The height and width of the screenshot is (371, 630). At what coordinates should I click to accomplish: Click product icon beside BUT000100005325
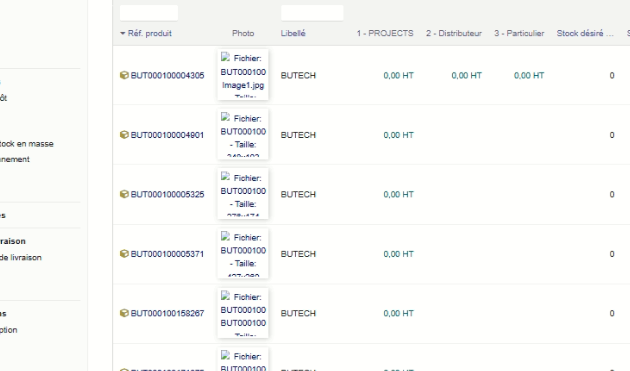pos(124,194)
